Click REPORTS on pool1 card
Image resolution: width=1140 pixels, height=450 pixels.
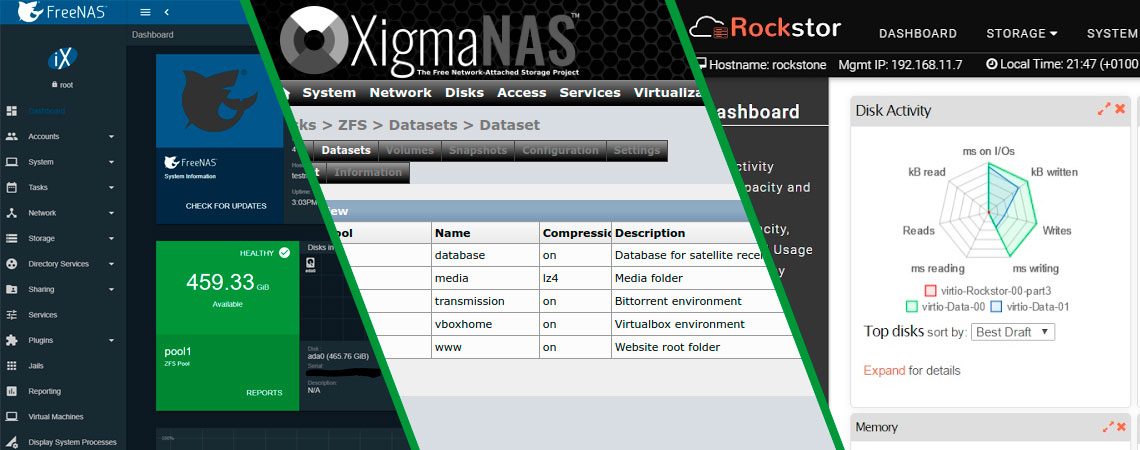pos(264,393)
